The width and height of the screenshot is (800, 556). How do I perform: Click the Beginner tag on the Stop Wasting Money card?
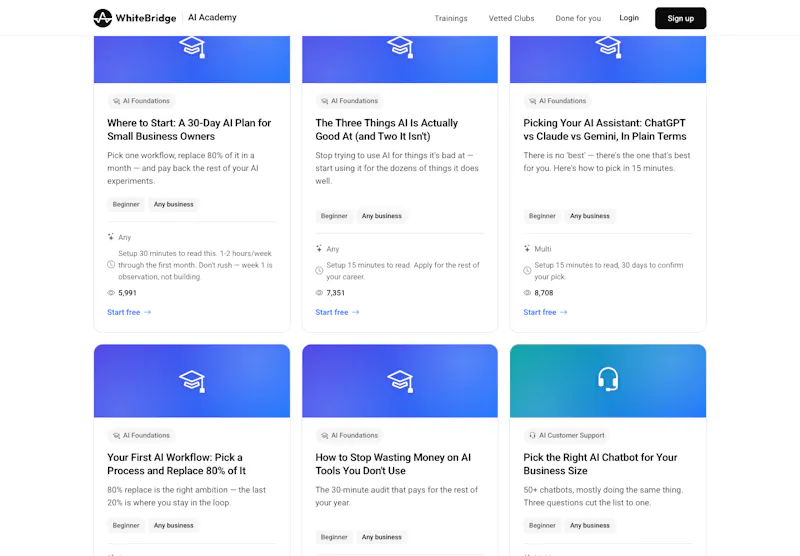coord(334,537)
